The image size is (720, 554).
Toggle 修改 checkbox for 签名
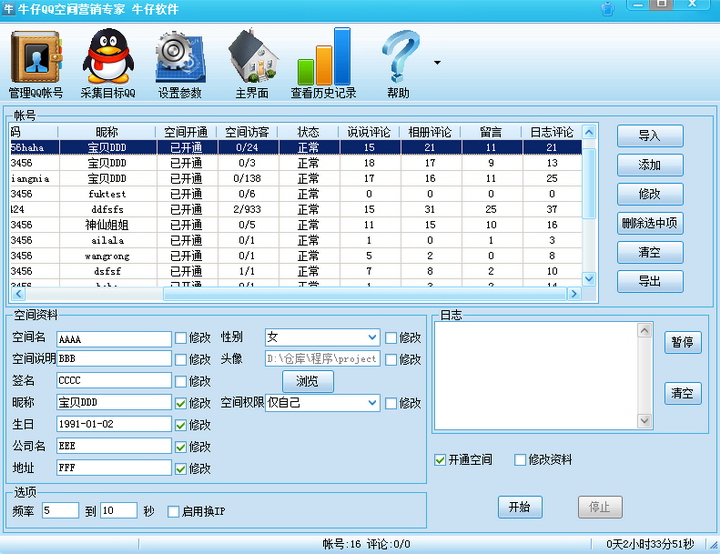181,381
